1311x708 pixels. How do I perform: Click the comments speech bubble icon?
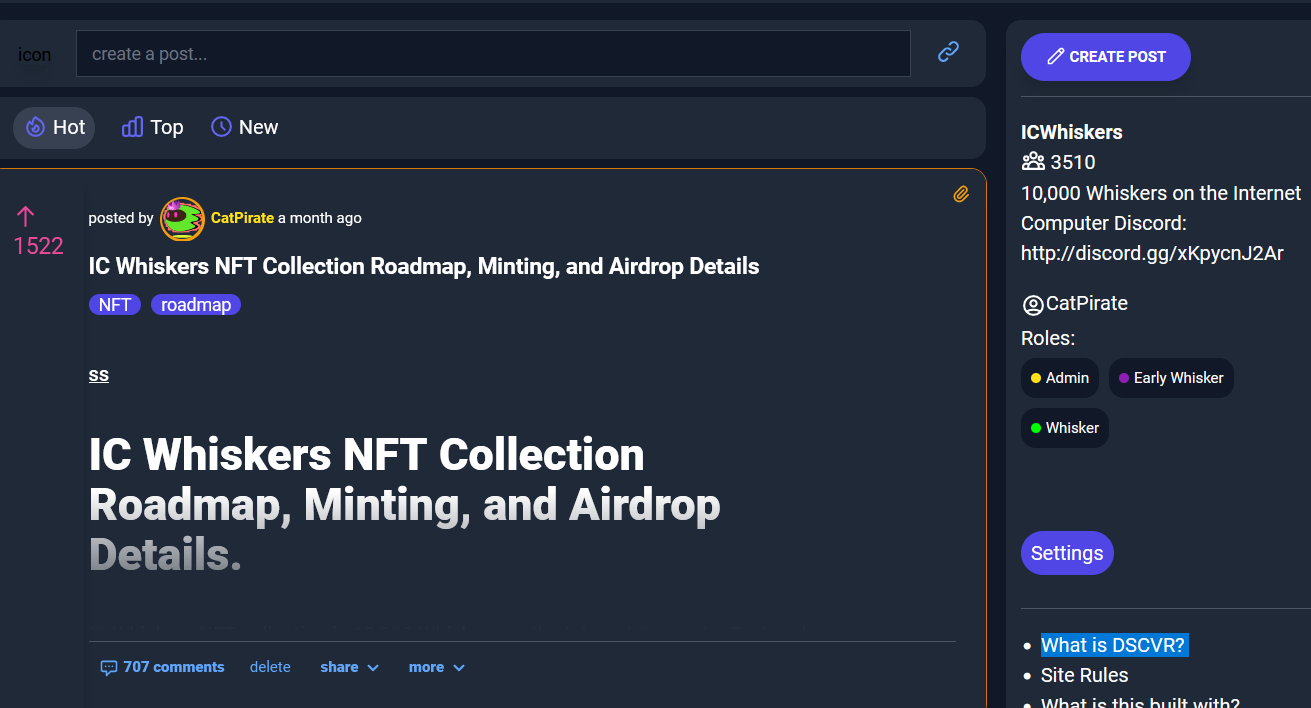pos(109,668)
